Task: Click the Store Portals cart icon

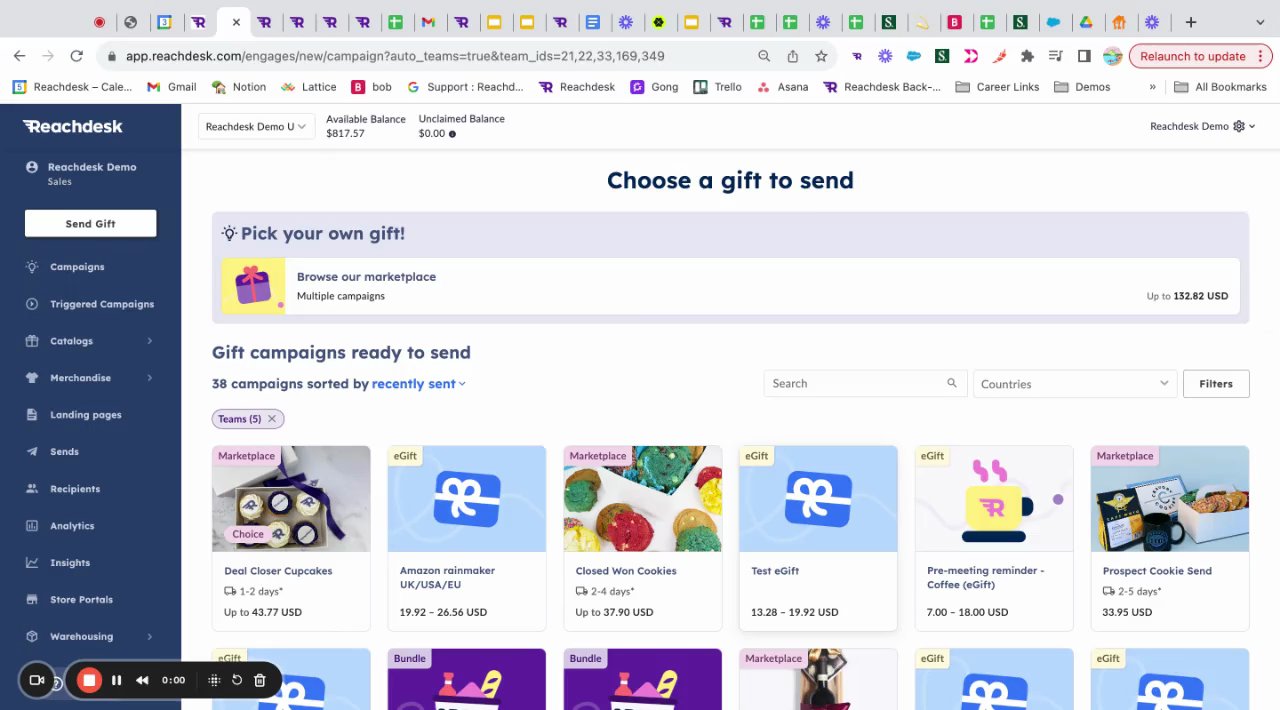Action: 32,600
